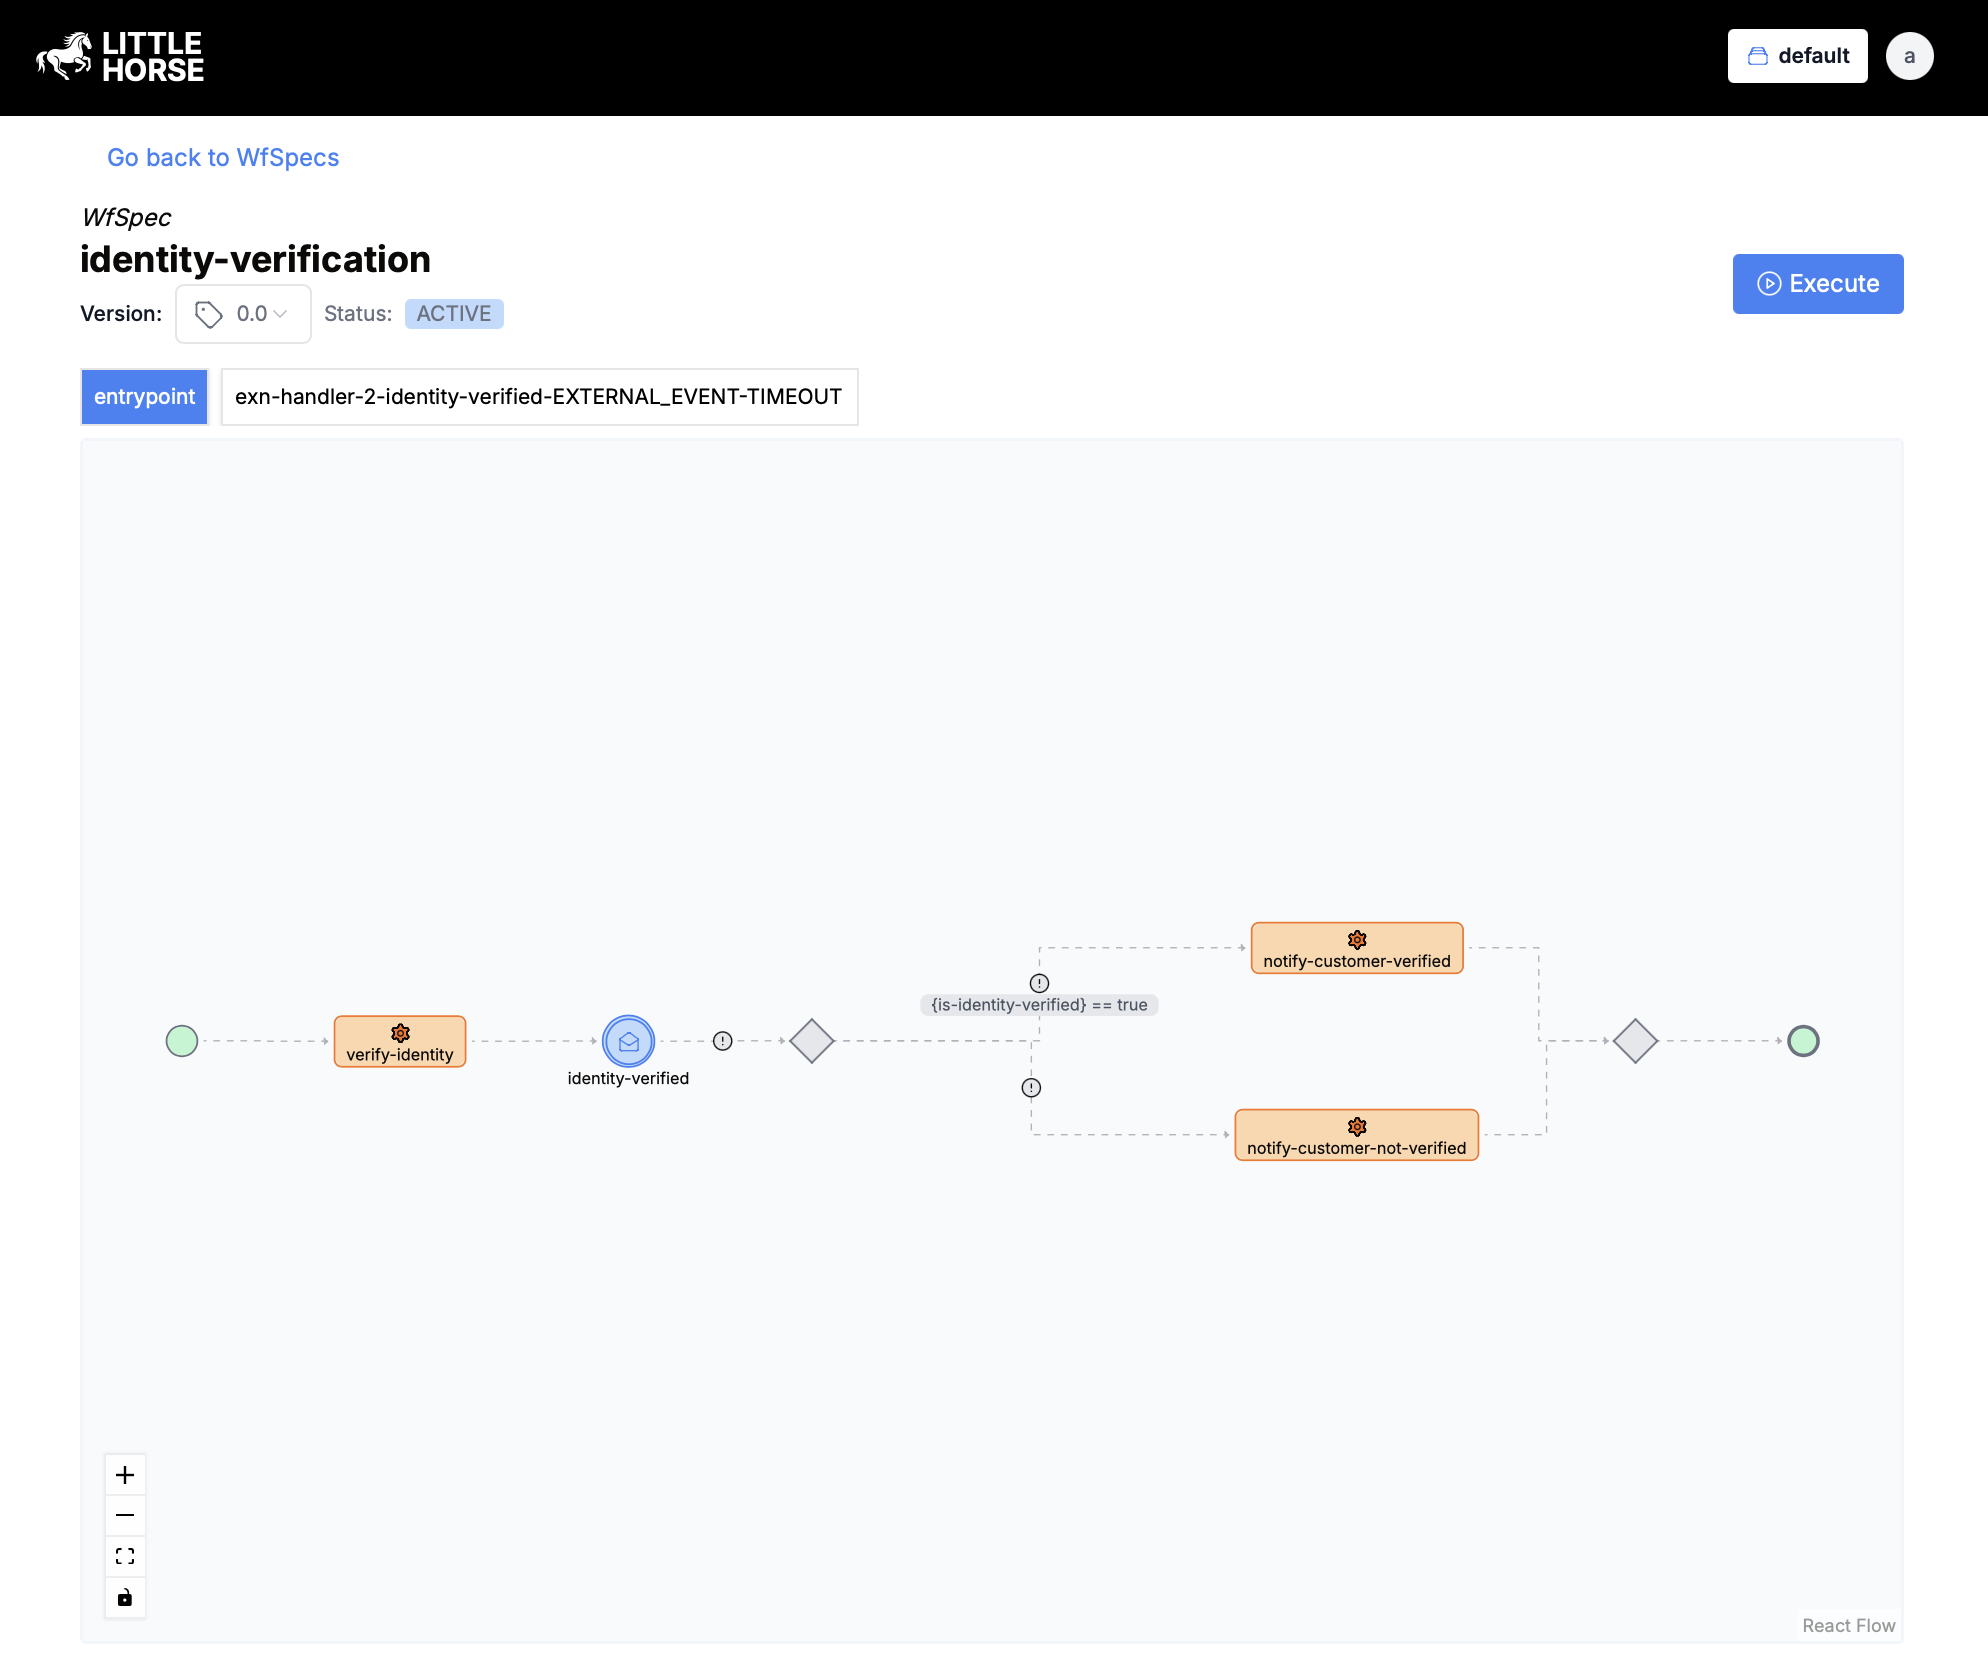
Task: Click the ACTIVE status badge
Action: pyautogui.click(x=454, y=313)
